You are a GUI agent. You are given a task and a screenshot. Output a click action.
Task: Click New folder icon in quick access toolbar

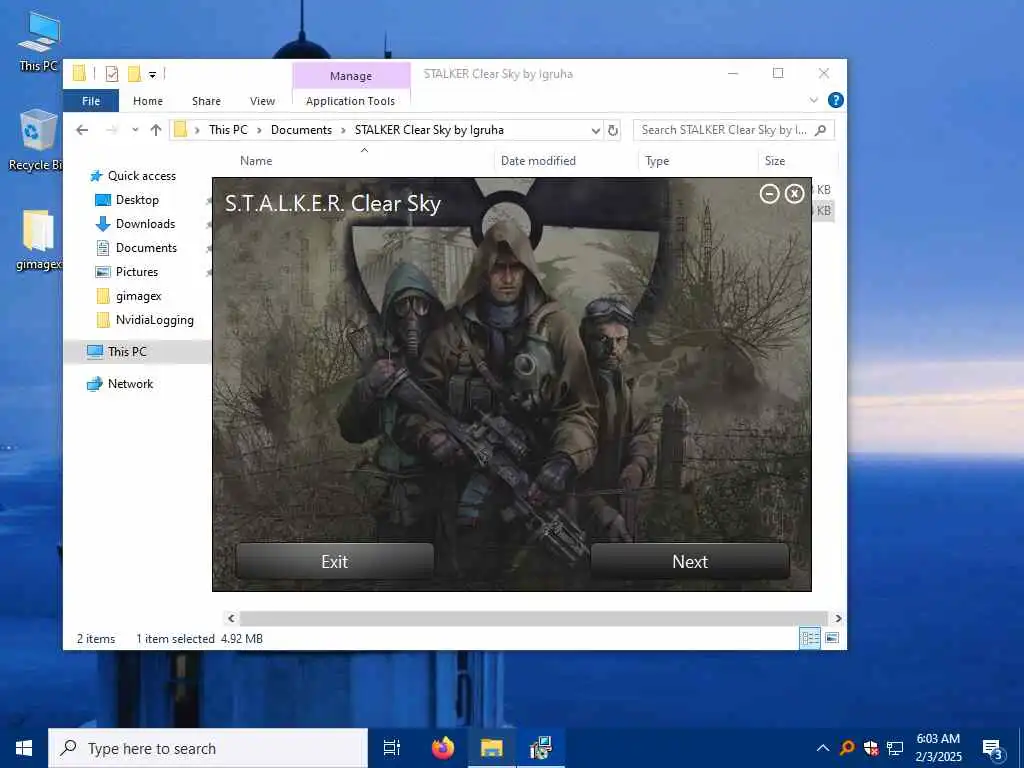click(x=135, y=74)
